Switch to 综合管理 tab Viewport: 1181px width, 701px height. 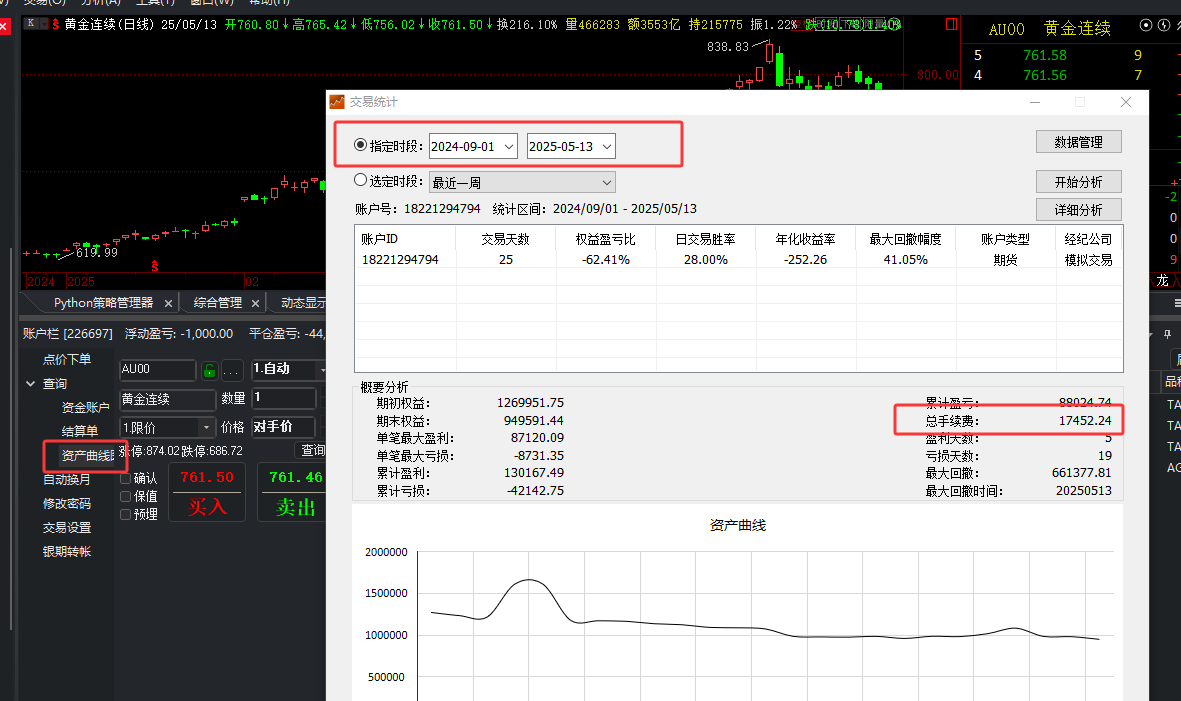point(218,303)
